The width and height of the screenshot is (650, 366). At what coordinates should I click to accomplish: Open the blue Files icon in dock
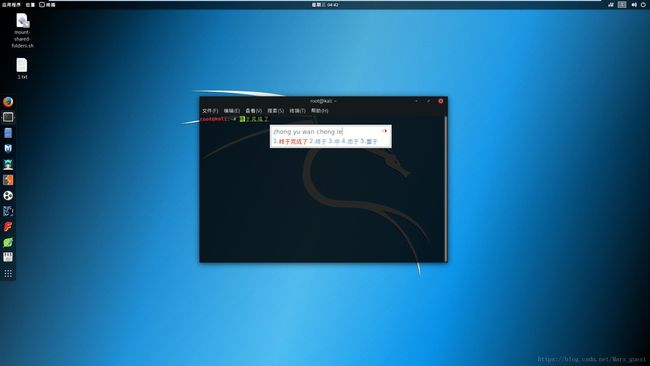[x=8, y=133]
